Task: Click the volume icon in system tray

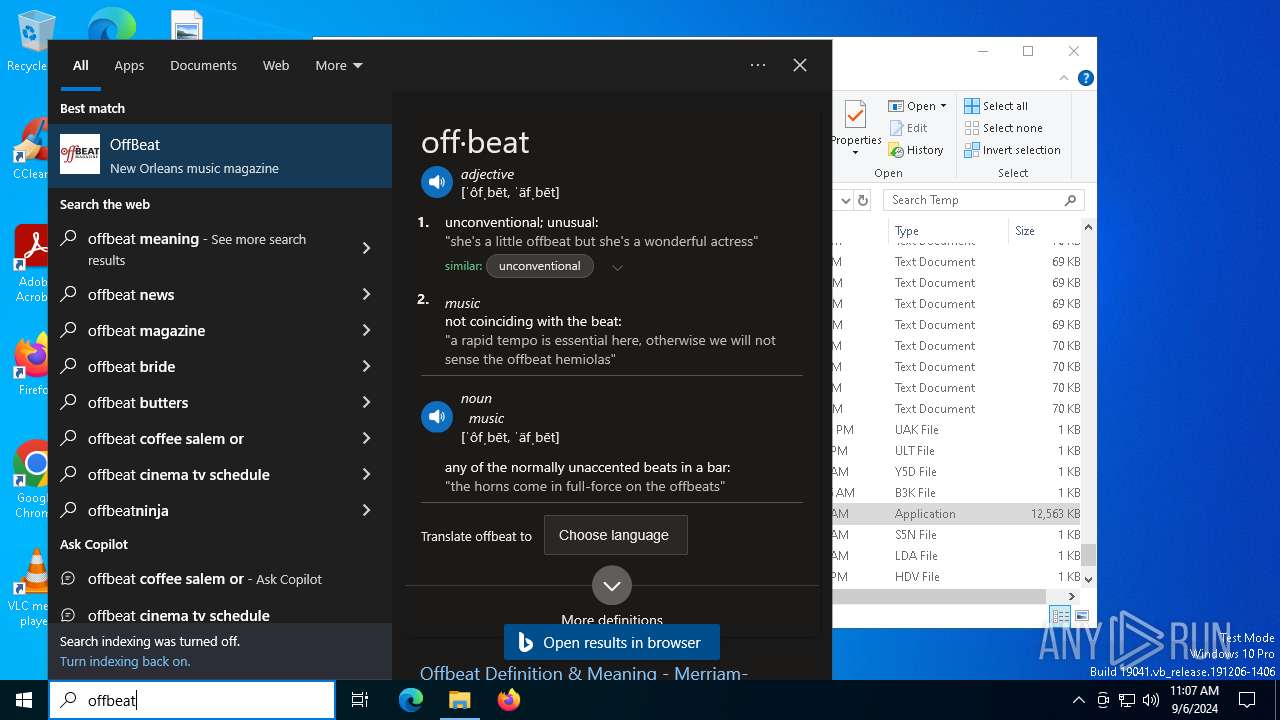Action: pyautogui.click(x=1150, y=700)
